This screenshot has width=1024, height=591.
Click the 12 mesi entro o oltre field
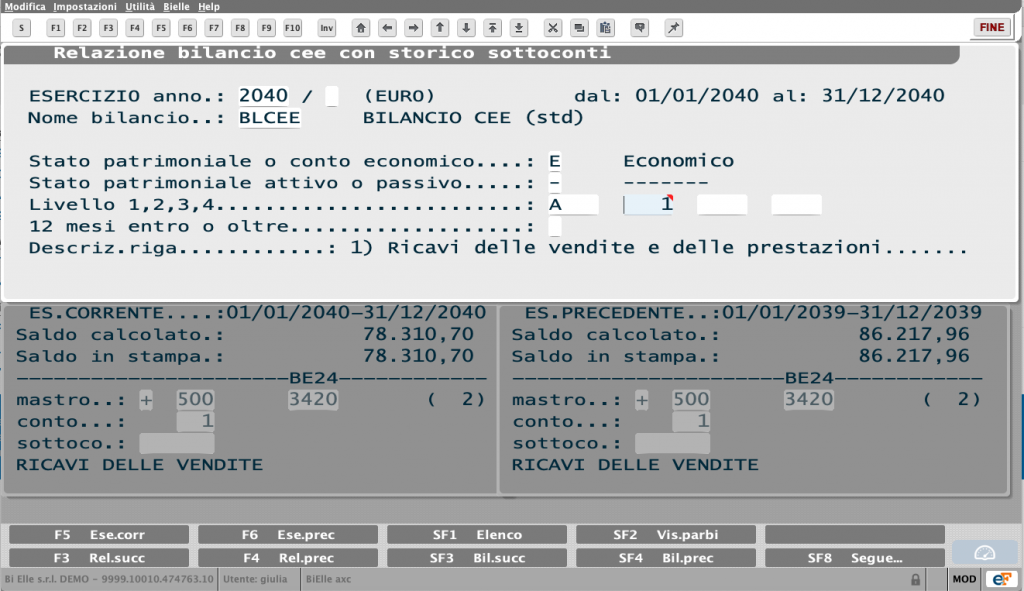[554, 227]
